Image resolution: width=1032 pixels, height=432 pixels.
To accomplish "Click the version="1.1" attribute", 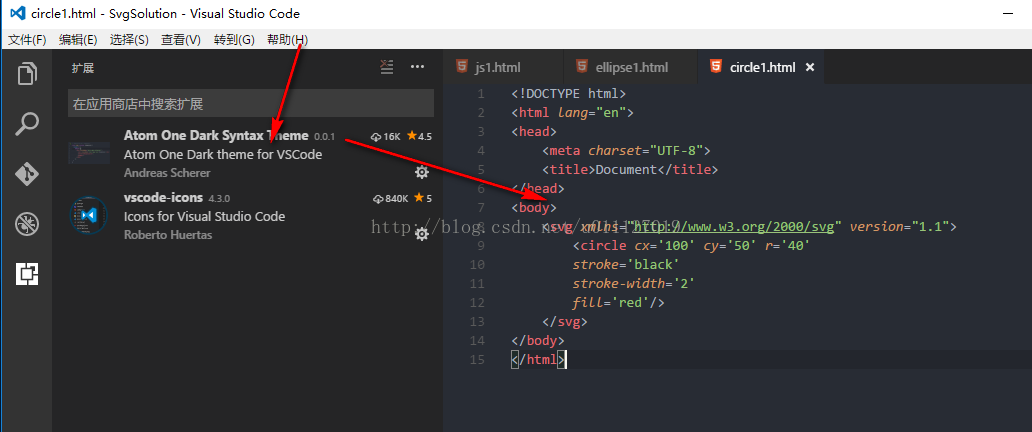I will pos(899,227).
